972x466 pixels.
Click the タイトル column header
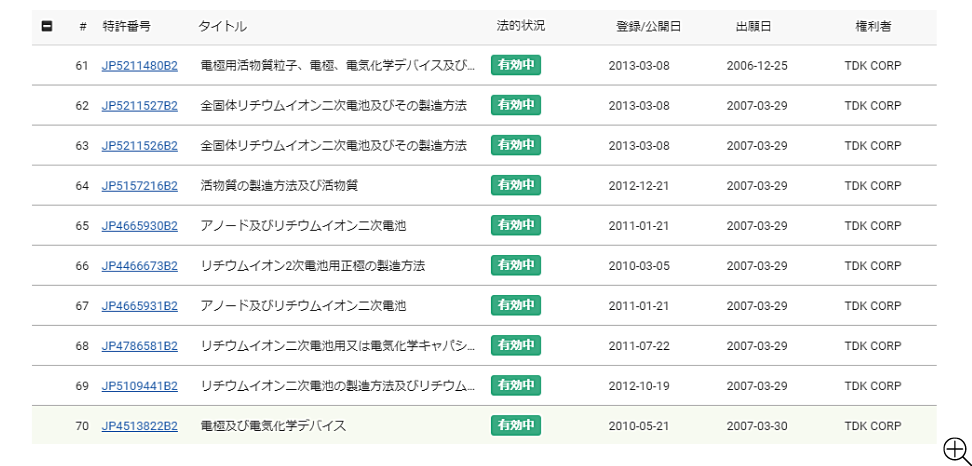click(222, 27)
